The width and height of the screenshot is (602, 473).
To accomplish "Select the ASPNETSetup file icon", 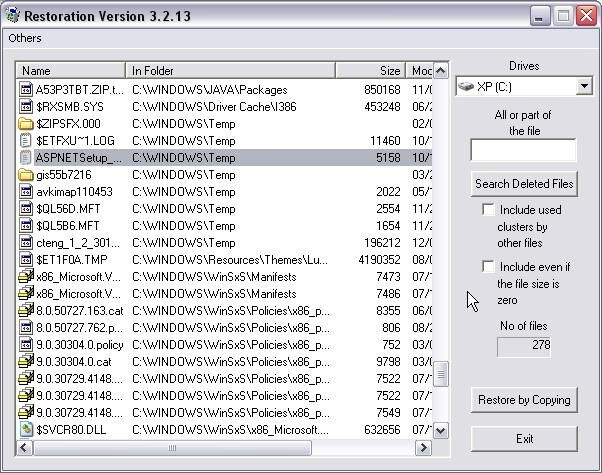I will pyautogui.click(x=27, y=158).
